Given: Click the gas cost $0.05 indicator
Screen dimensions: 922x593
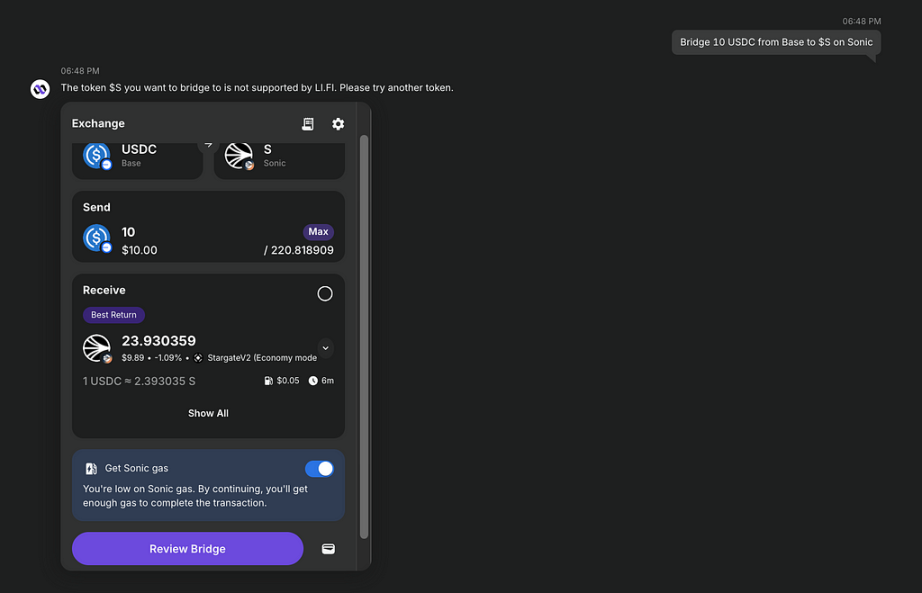Looking at the screenshot, I should tap(282, 381).
